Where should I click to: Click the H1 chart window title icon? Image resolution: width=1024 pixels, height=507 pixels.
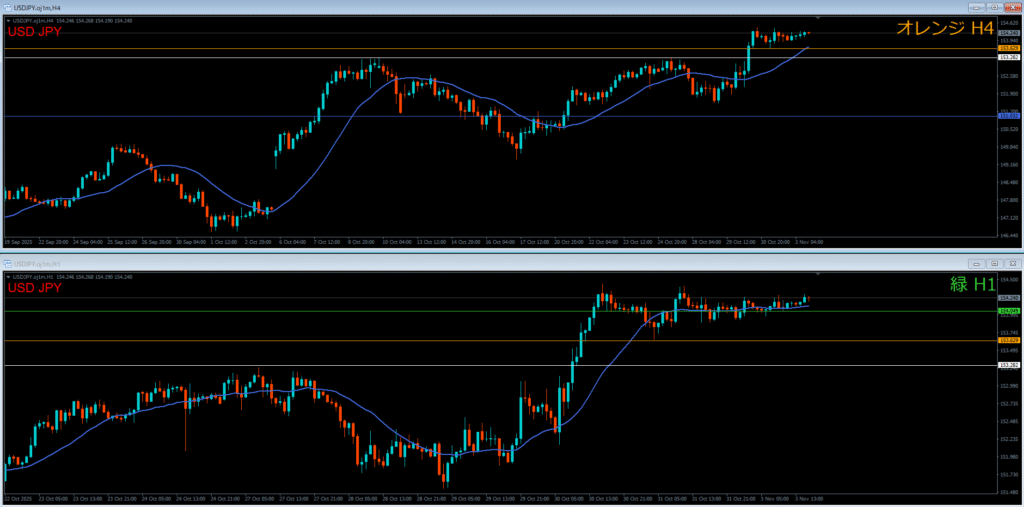point(7,263)
